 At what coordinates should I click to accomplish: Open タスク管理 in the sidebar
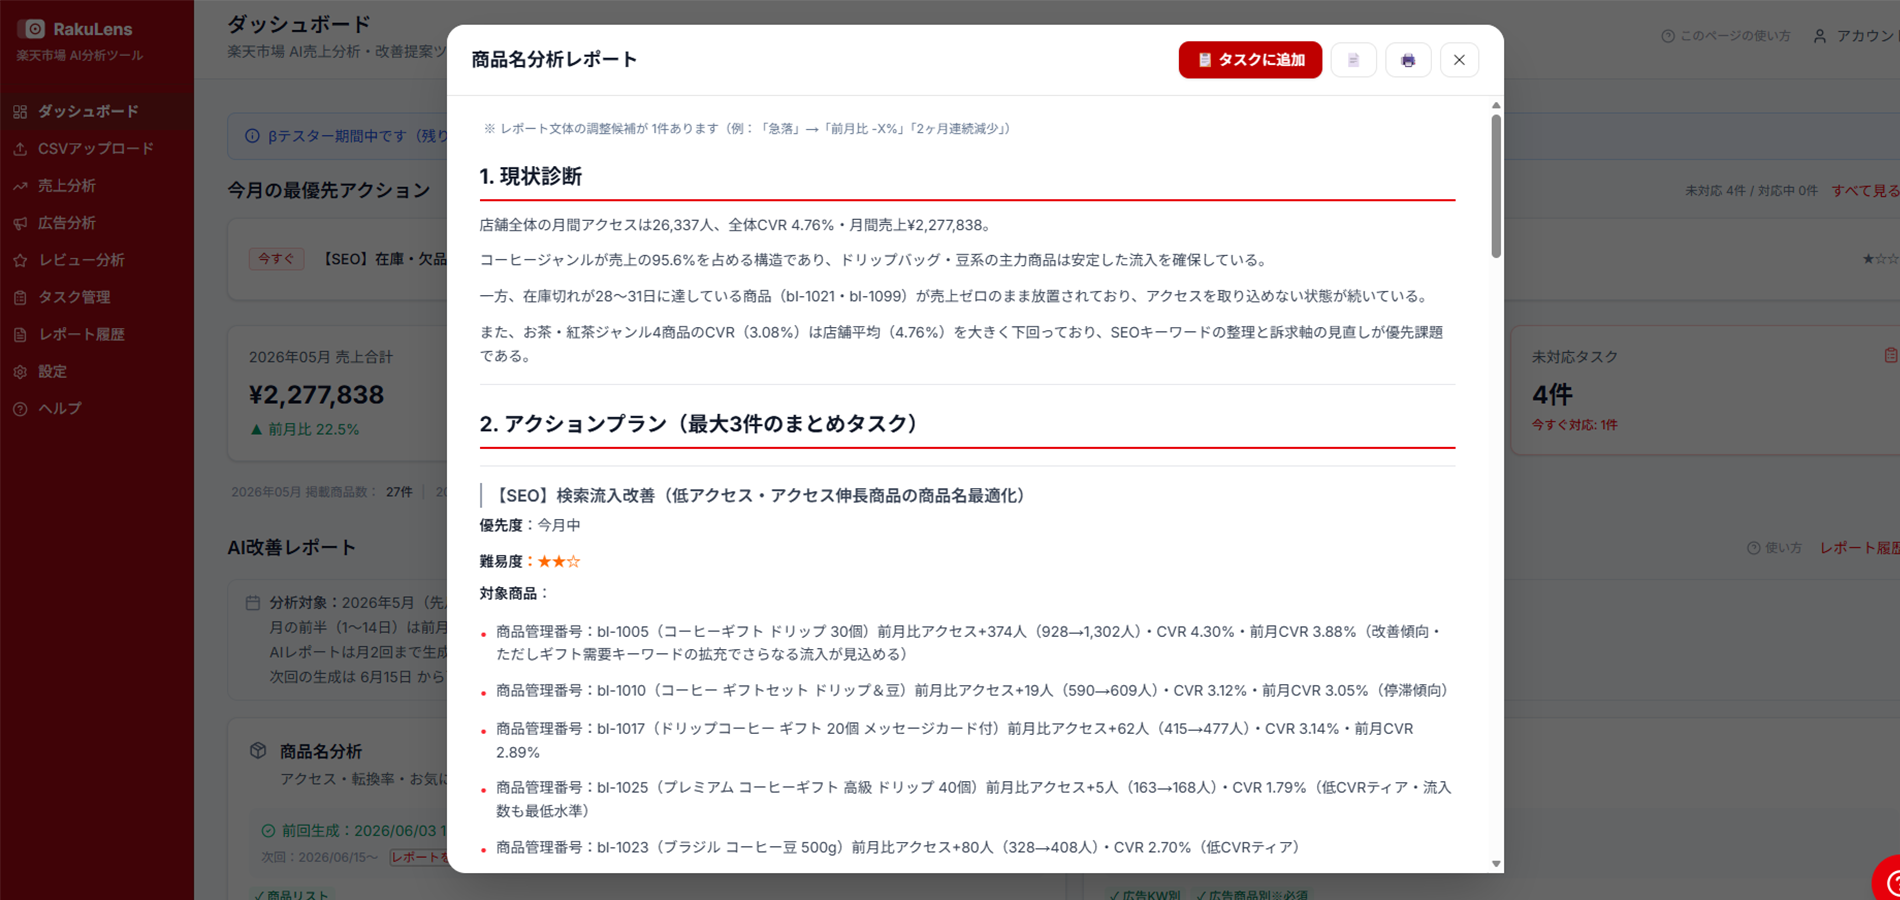97,297
